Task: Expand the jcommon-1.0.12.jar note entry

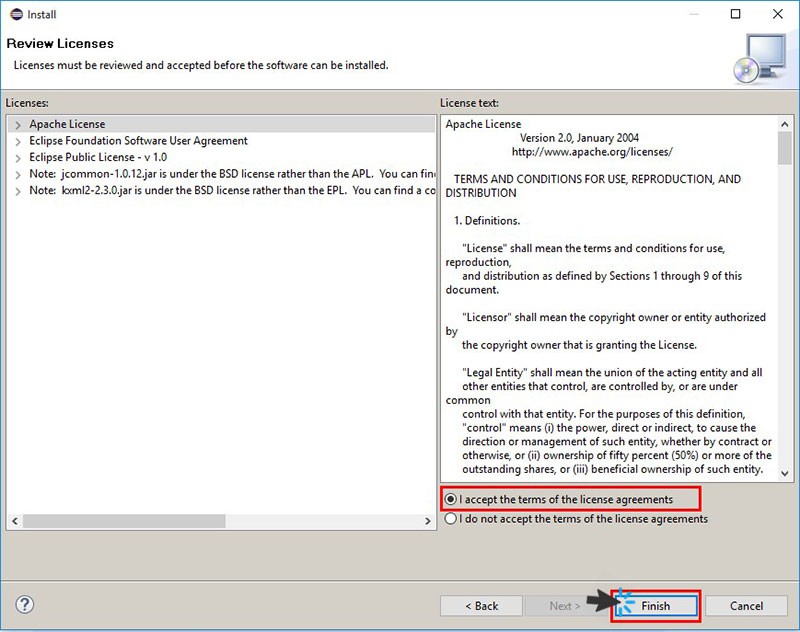Action: click(18, 174)
